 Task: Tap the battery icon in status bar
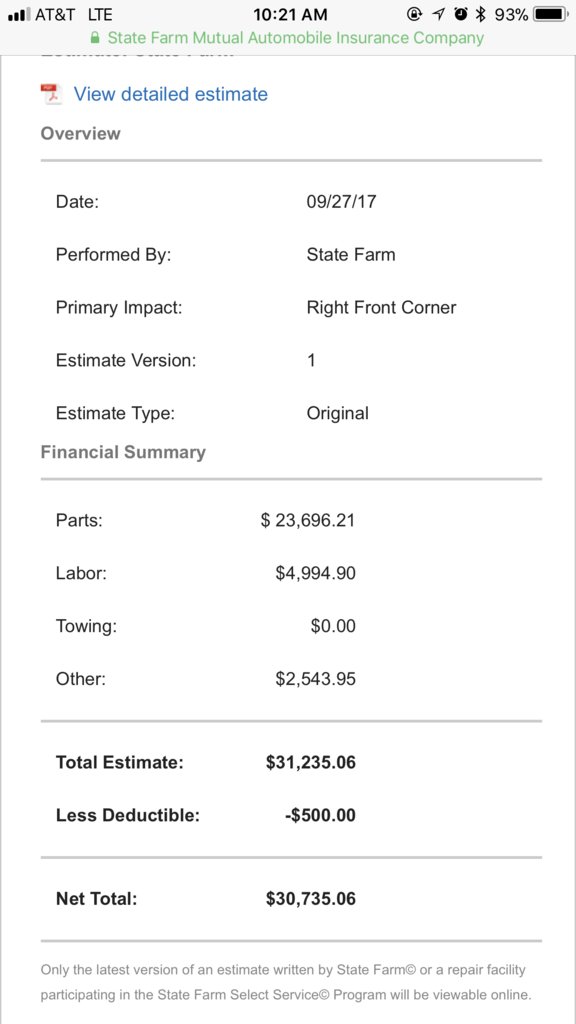551,14
